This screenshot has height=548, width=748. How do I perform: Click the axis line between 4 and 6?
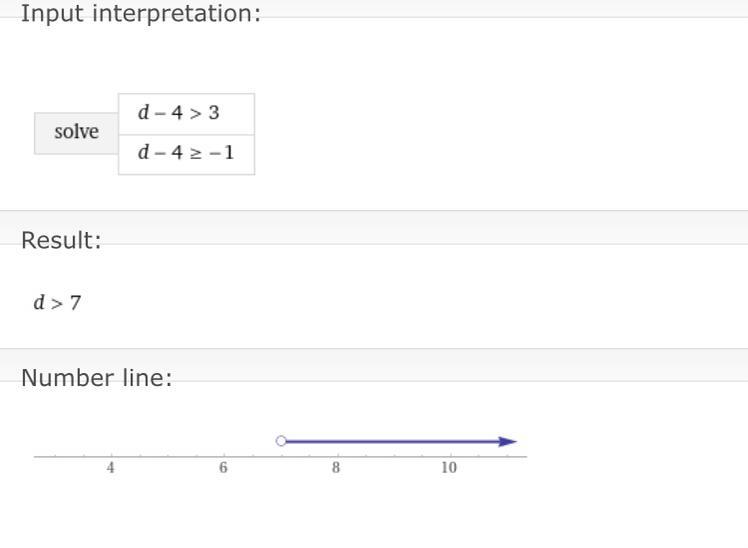(x=167, y=456)
